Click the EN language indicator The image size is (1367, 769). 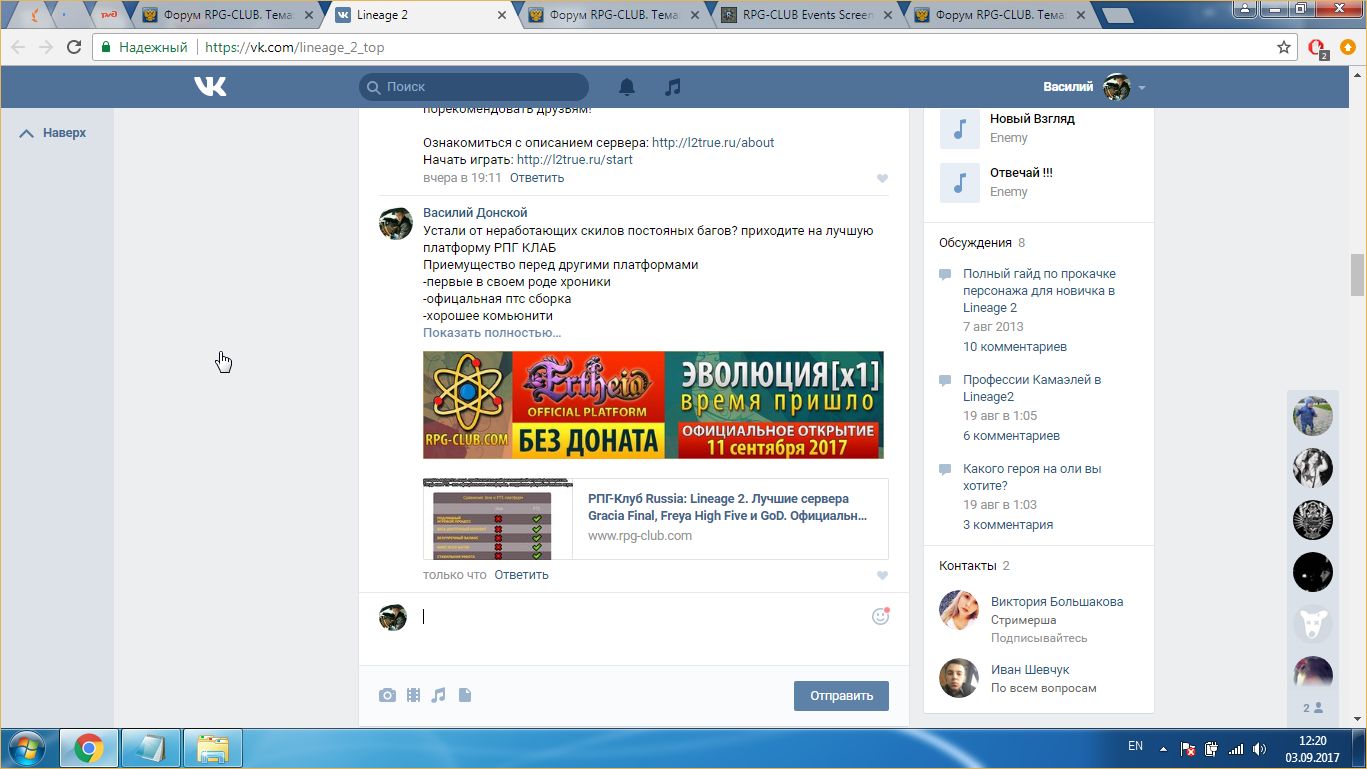pos(1135,746)
